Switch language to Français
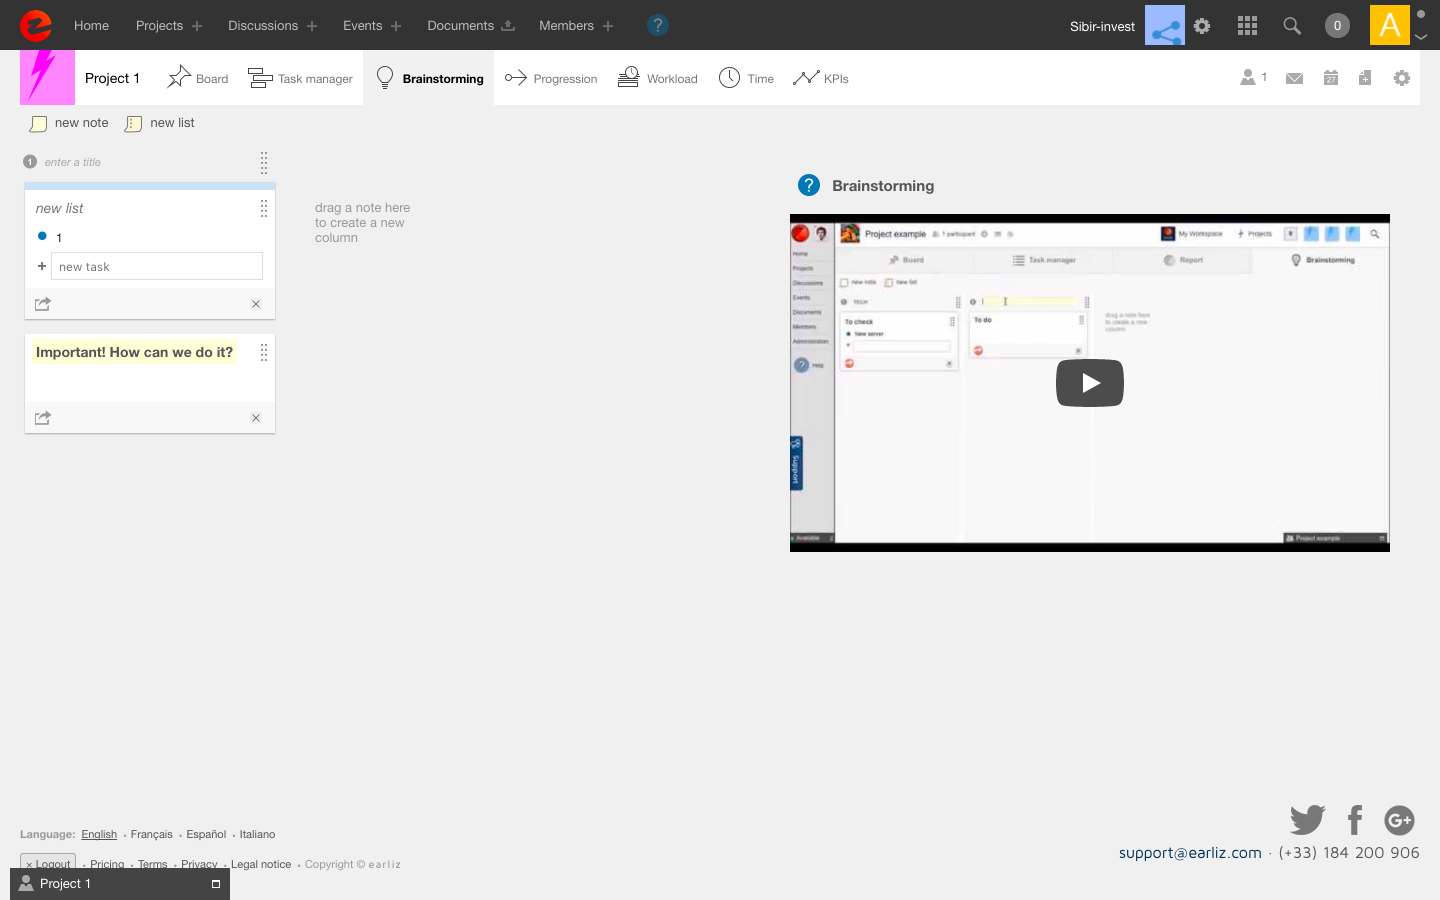1440x900 pixels. 151,834
